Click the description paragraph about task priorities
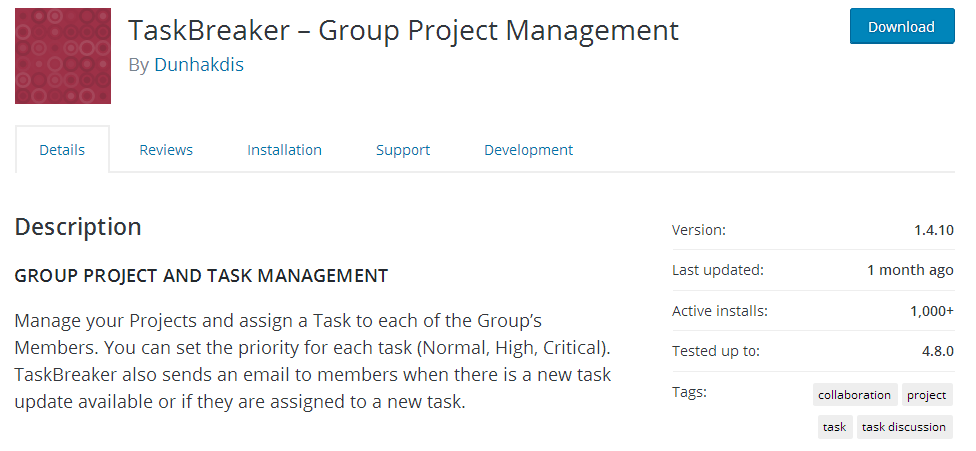Screen dimensions: 976x451 pyautogui.click(x=312, y=361)
